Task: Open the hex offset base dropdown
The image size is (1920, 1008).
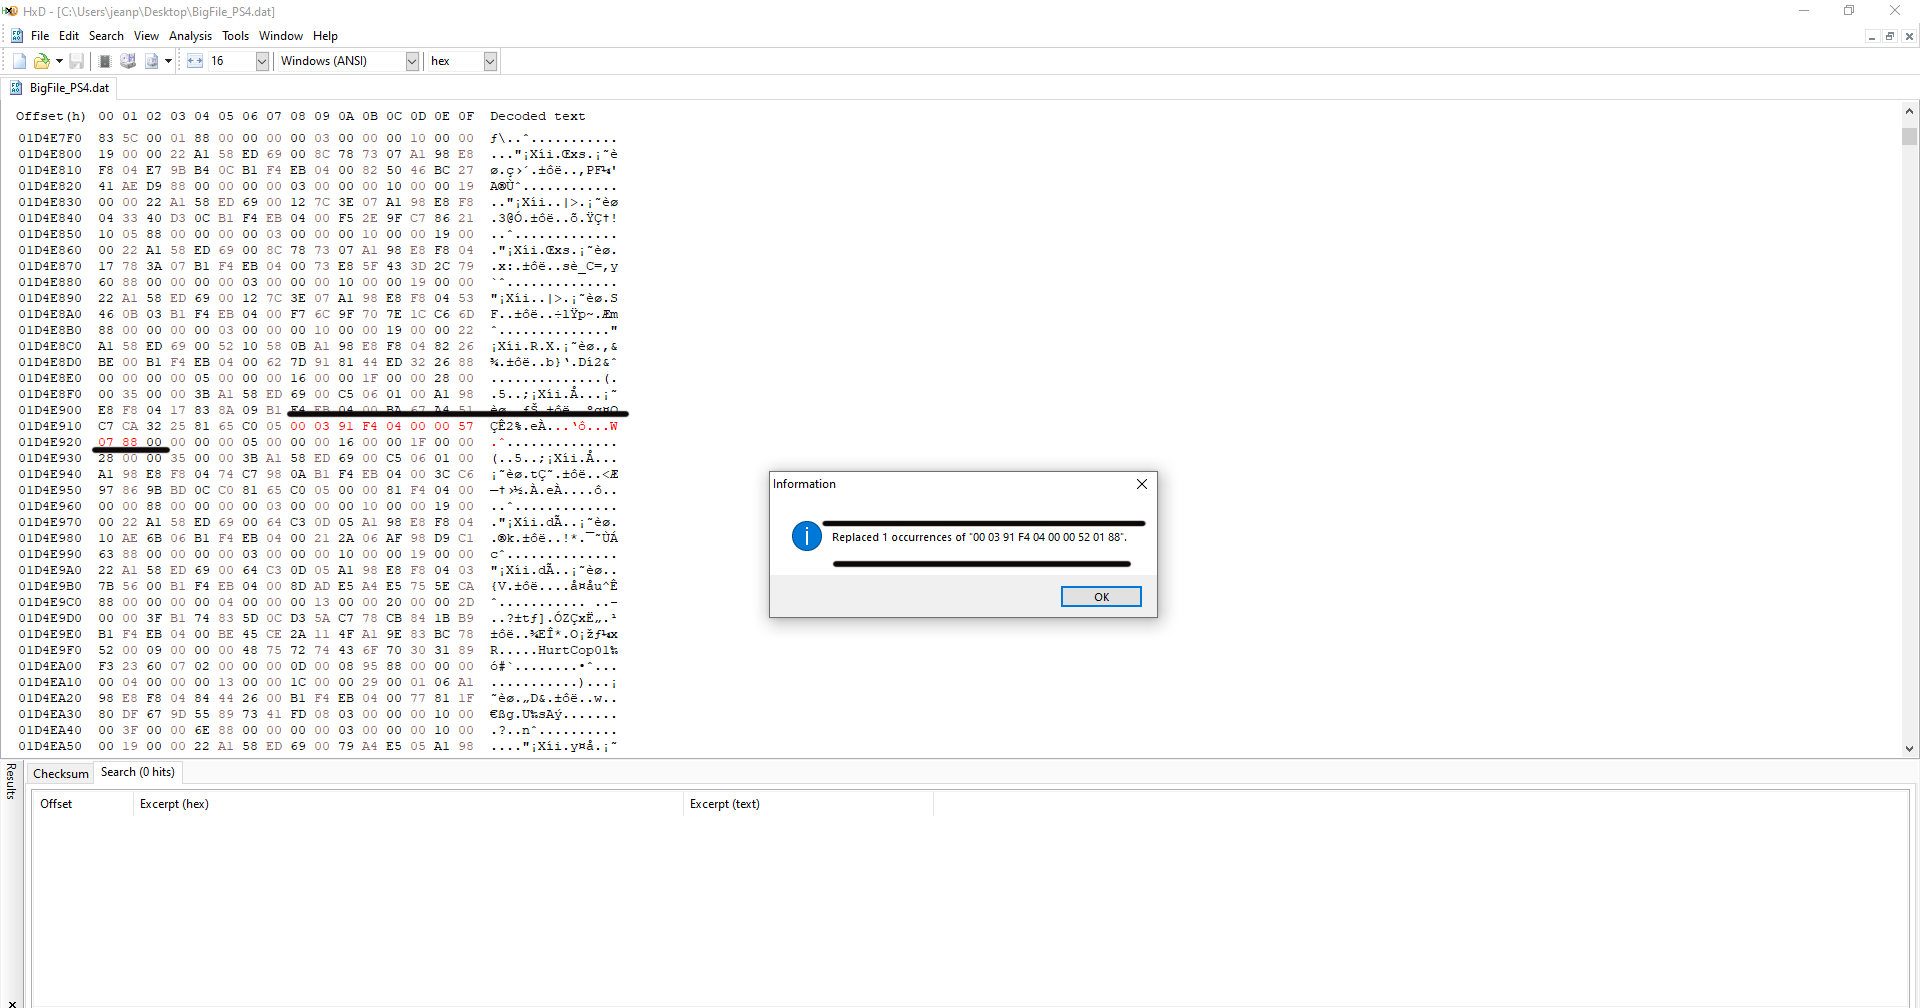Action: [490, 61]
